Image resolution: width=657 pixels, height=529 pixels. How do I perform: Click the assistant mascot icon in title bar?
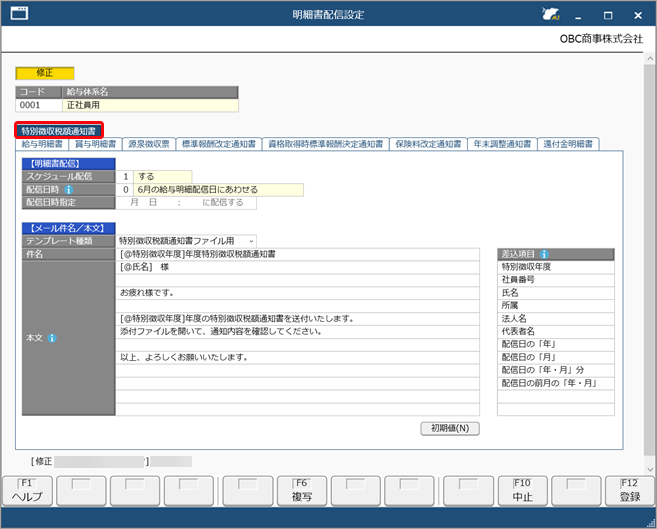click(x=551, y=14)
